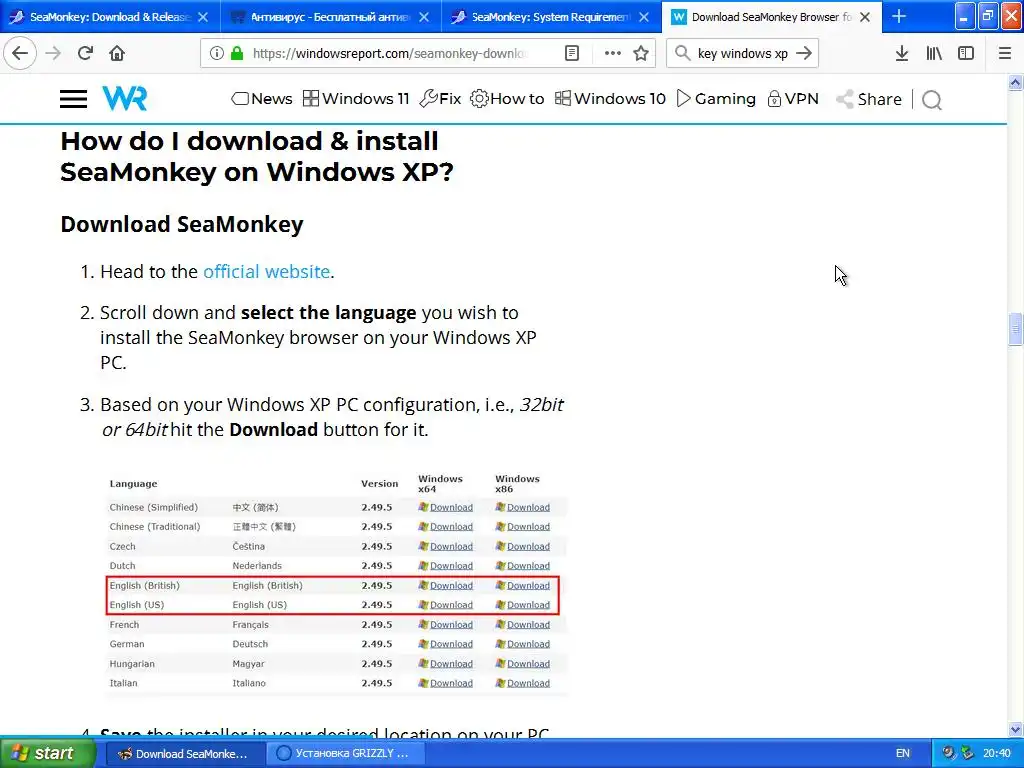Select the Download SeaMonkey Browser tab
Viewport: 1024px width, 768px height.
pyautogui.click(x=771, y=17)
